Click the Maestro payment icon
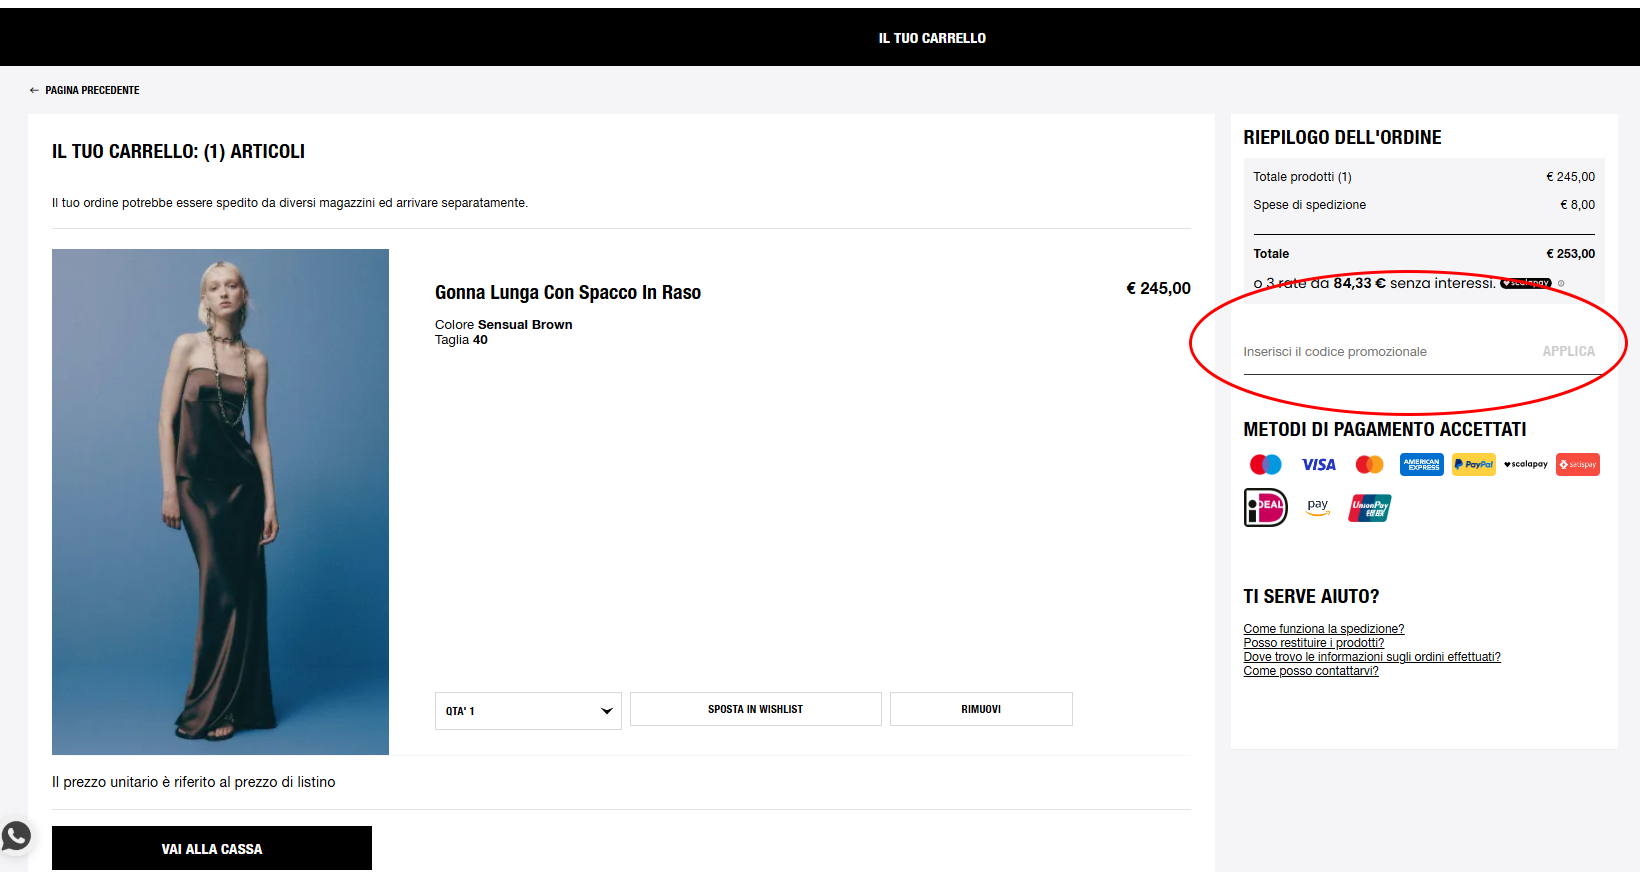The image size is (1640, 872). [1265, 464]
